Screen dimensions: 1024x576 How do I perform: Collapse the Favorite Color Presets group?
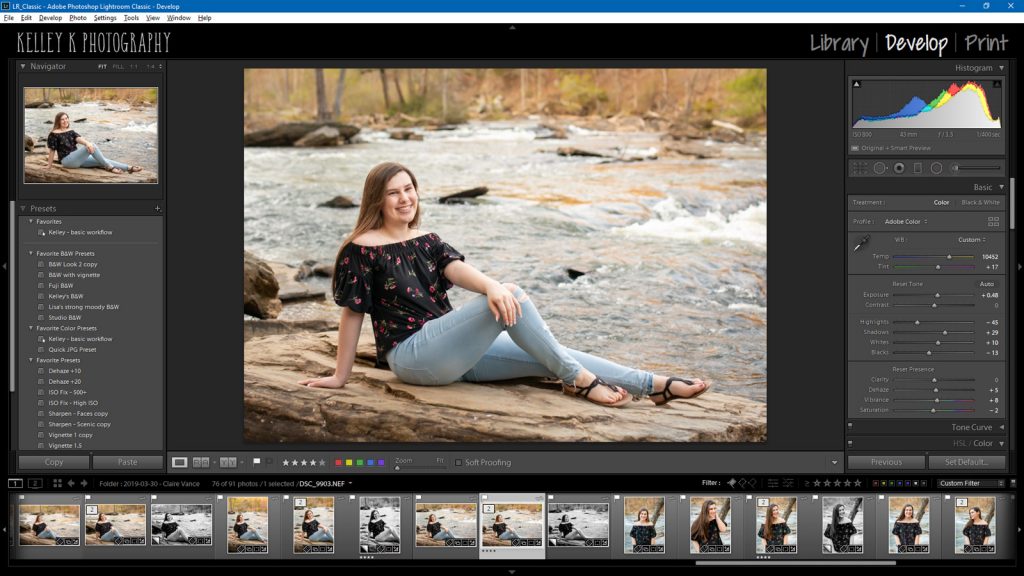pyautogui.click(x=31, y=328)
